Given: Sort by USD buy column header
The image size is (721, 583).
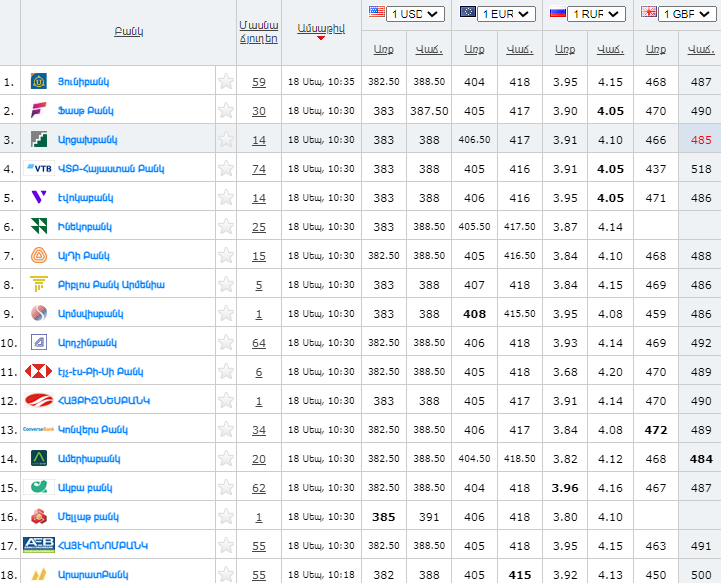Looking at the screenshot, I should (383, 49).
